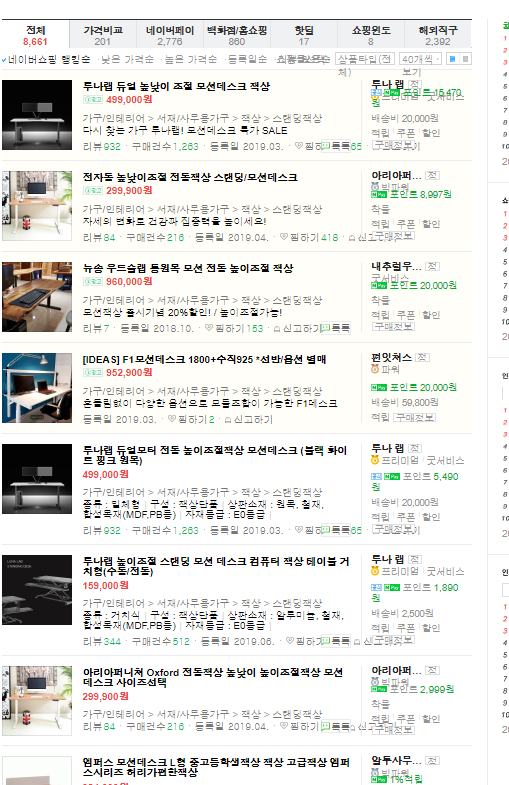Click 구매건수 512 count
This screenshot has width=509, height=785.
click(161, 641)
